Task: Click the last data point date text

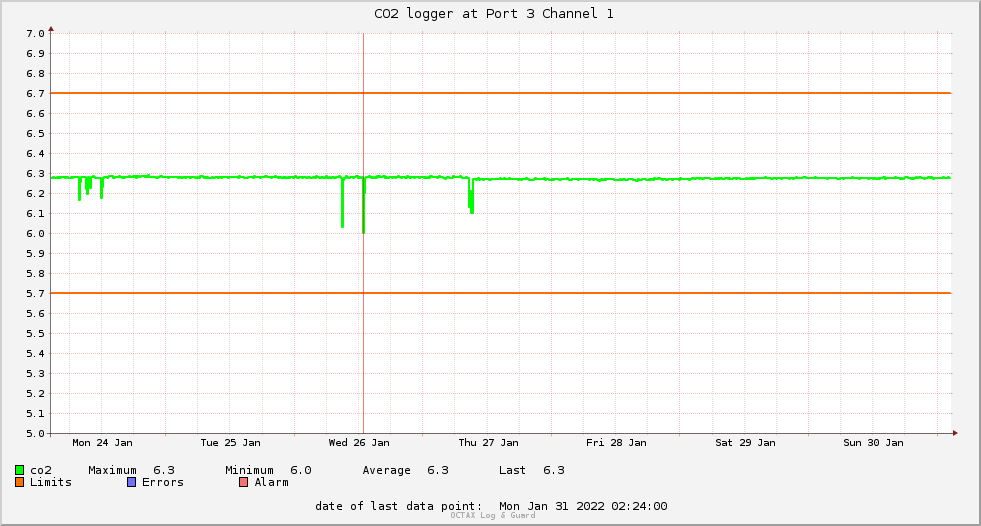Action: 491,506
